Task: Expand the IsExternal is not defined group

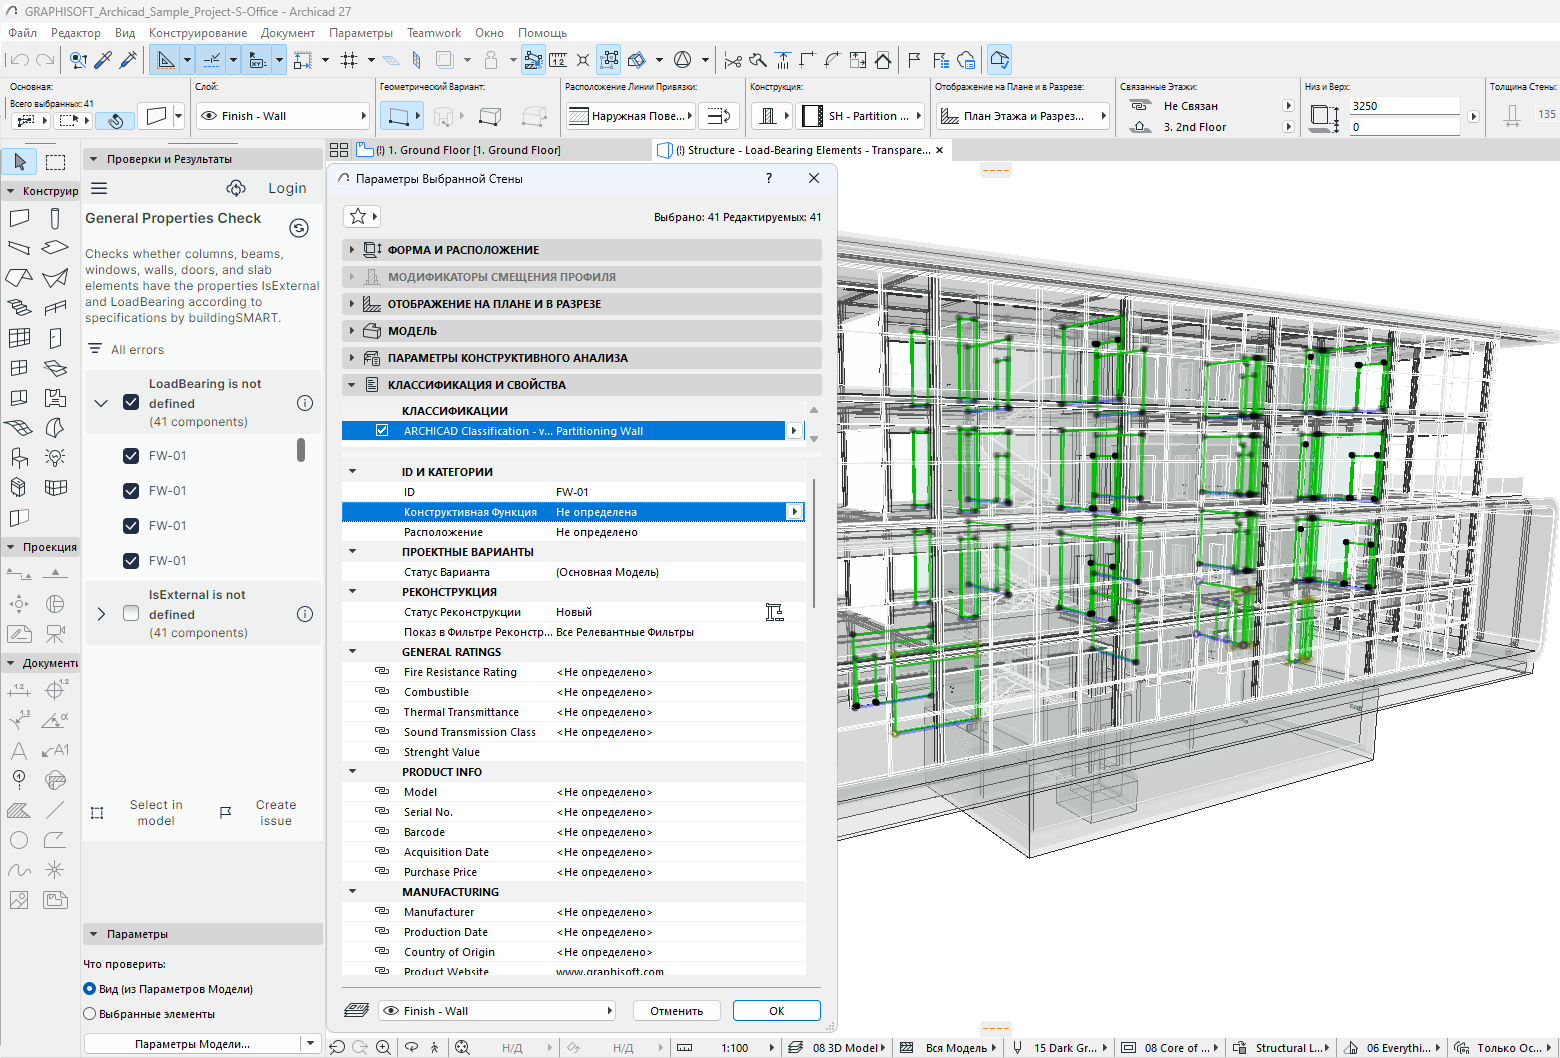Action: (101, 614)
